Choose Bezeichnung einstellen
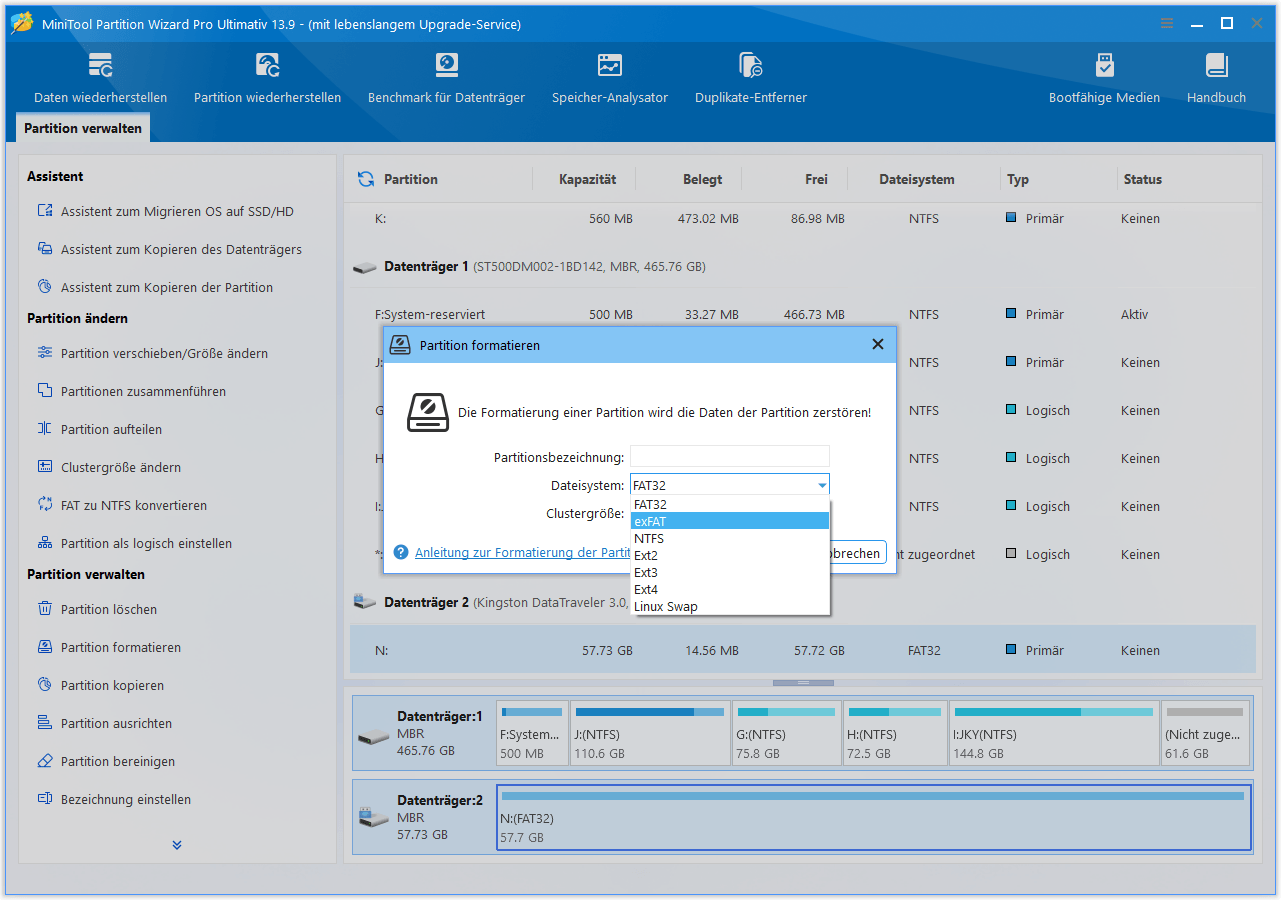 click(114, 799)
